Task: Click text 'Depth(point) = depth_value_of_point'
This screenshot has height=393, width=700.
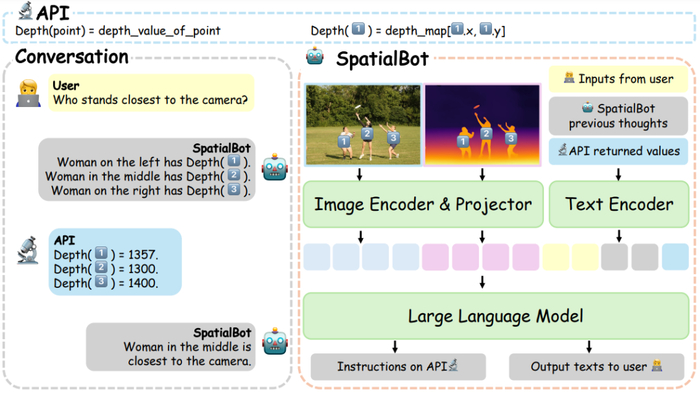Action: [x=118, y=31]
